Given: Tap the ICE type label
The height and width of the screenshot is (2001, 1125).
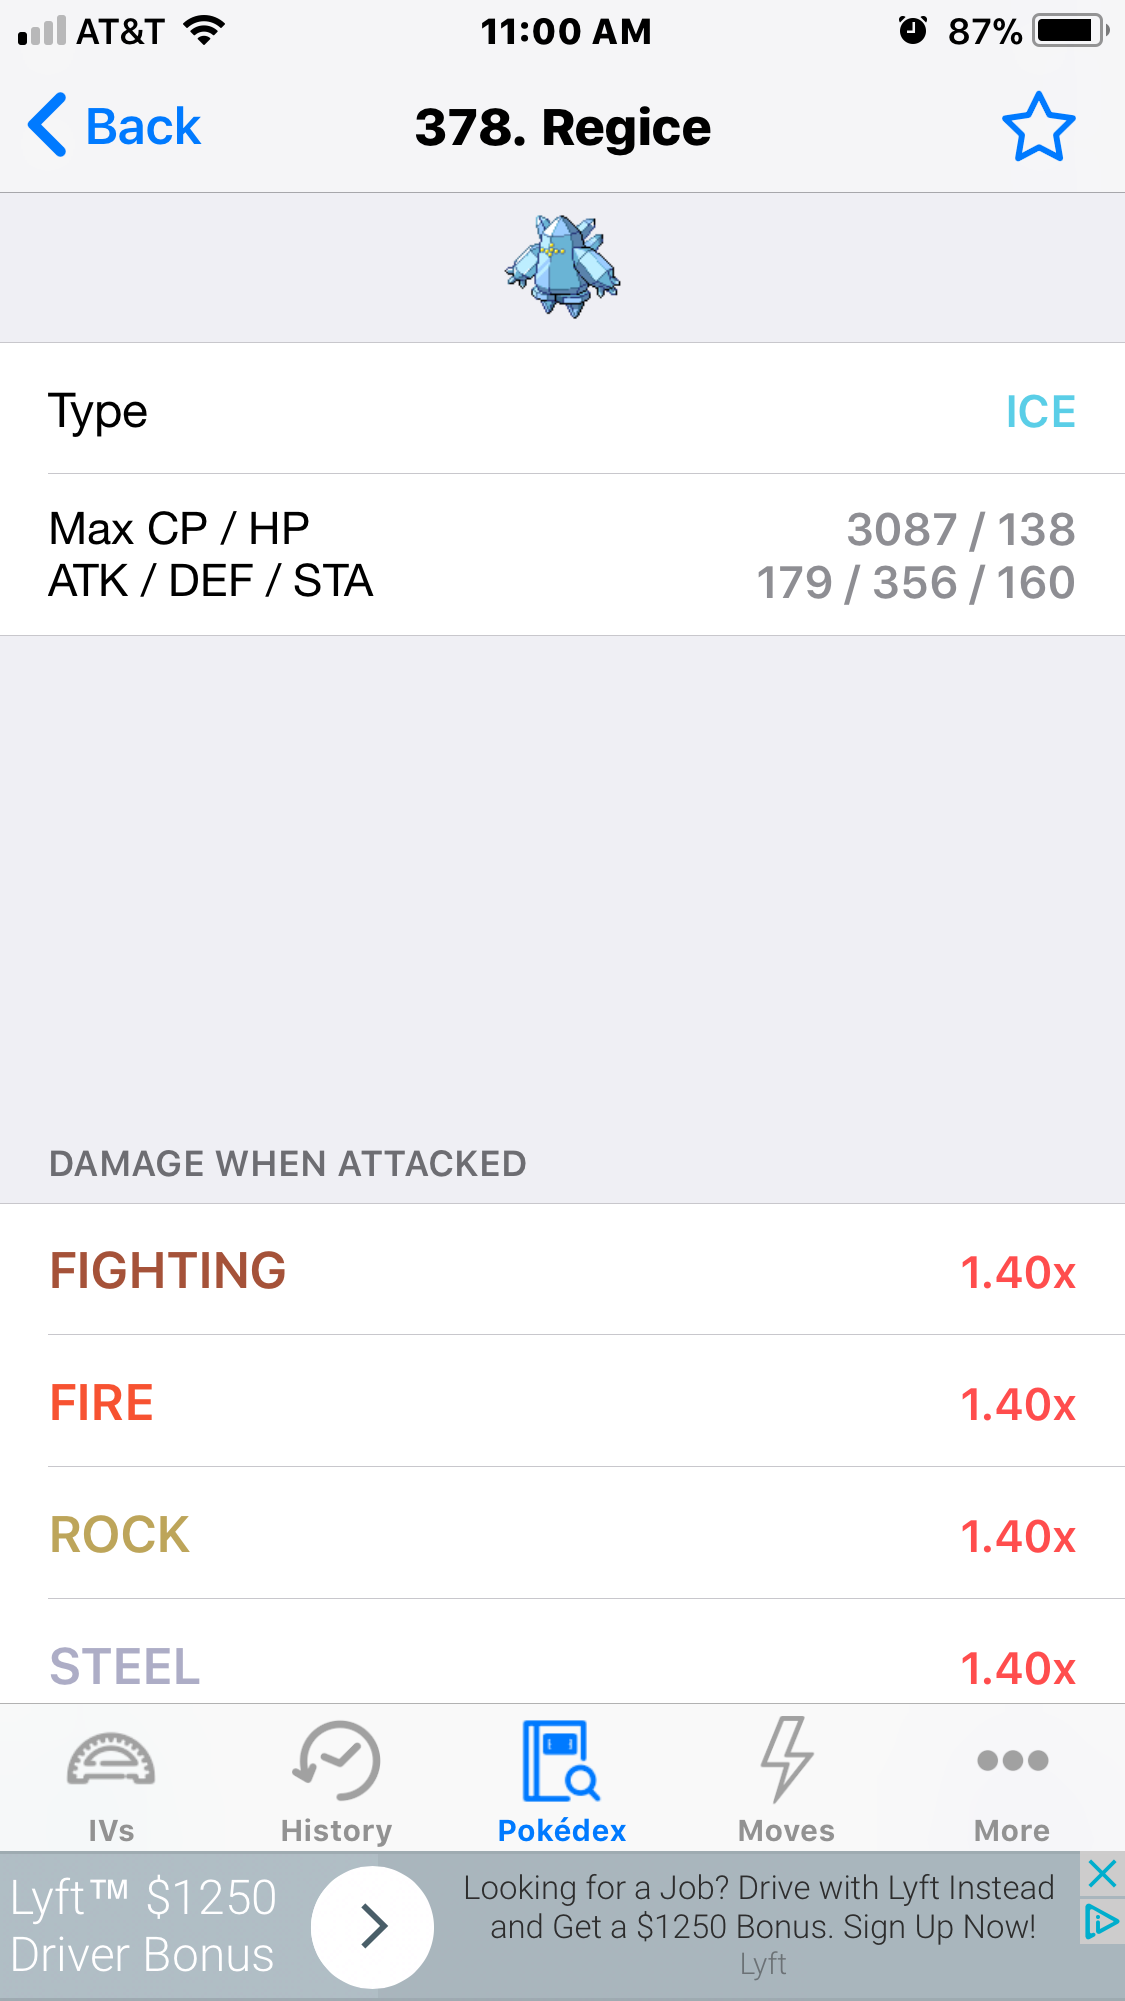Looking at the screenshot, I should (1040, 412).
